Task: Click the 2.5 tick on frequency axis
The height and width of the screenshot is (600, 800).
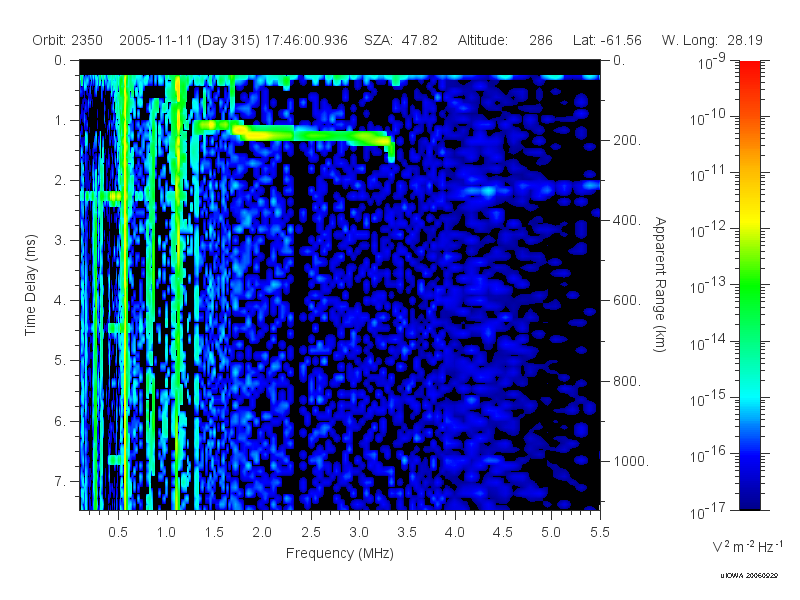Action: click(x=311, y=532)
